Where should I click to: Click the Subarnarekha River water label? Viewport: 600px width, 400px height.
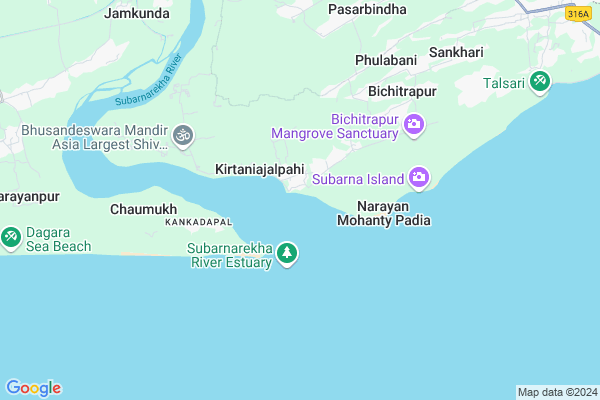click(x=149, y=82)
